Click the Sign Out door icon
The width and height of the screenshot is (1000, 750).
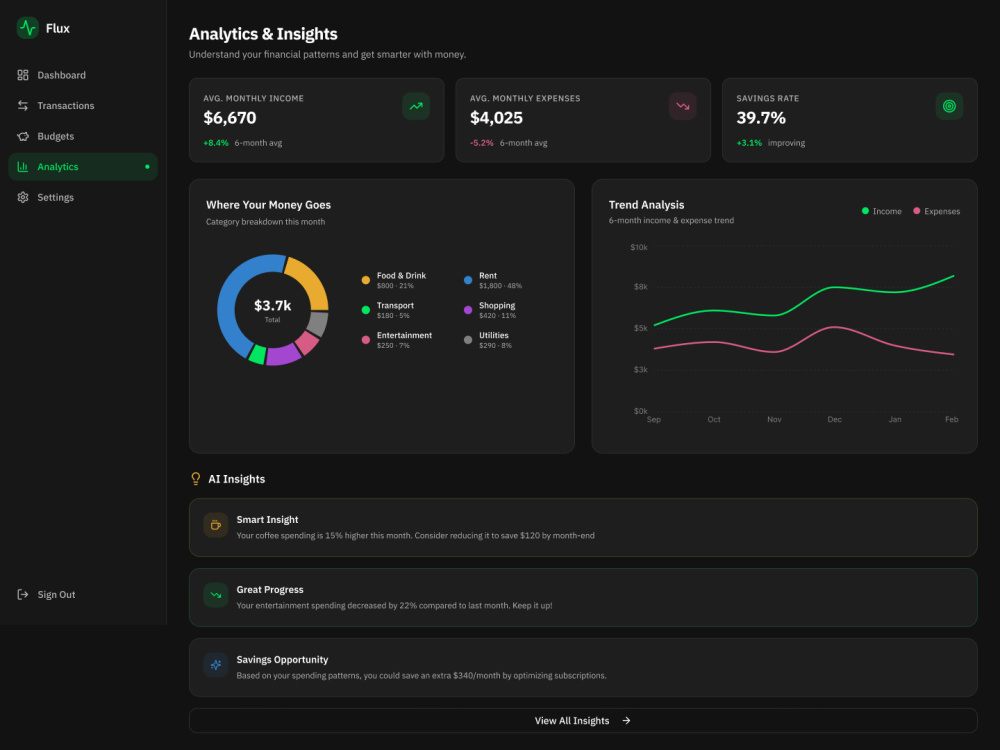tap(23, 594)
